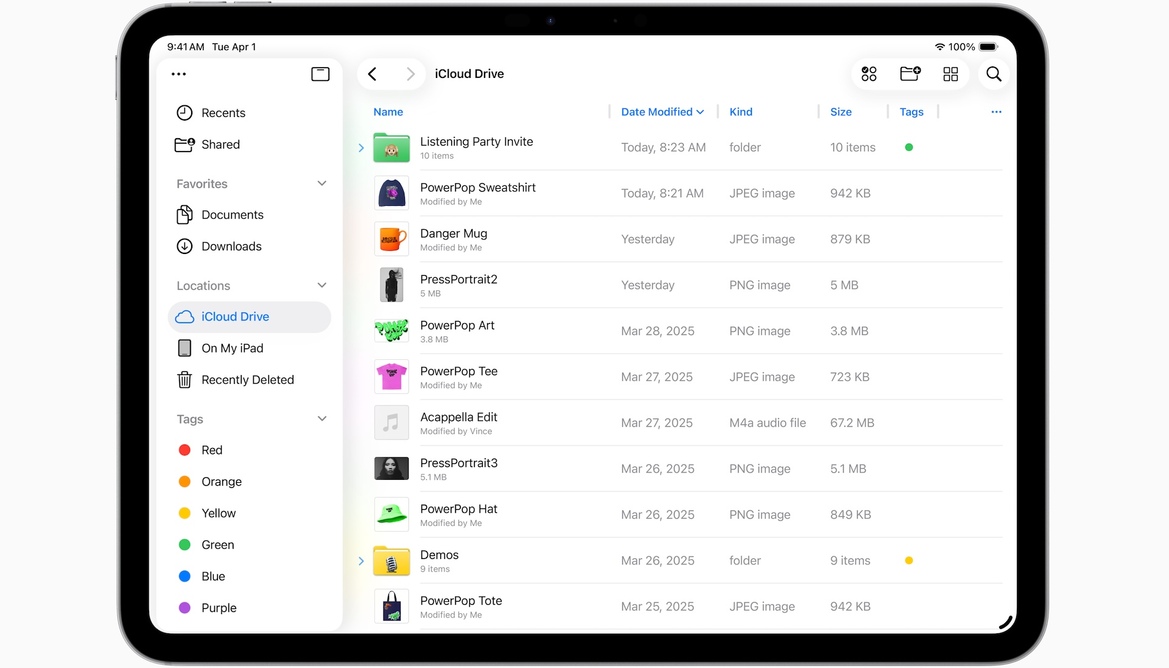Image resolution: width=1169 pixels, height=668 pixels.
Task: Click the iCloud Drive cloud icon
Action: [x=184, y=317]
